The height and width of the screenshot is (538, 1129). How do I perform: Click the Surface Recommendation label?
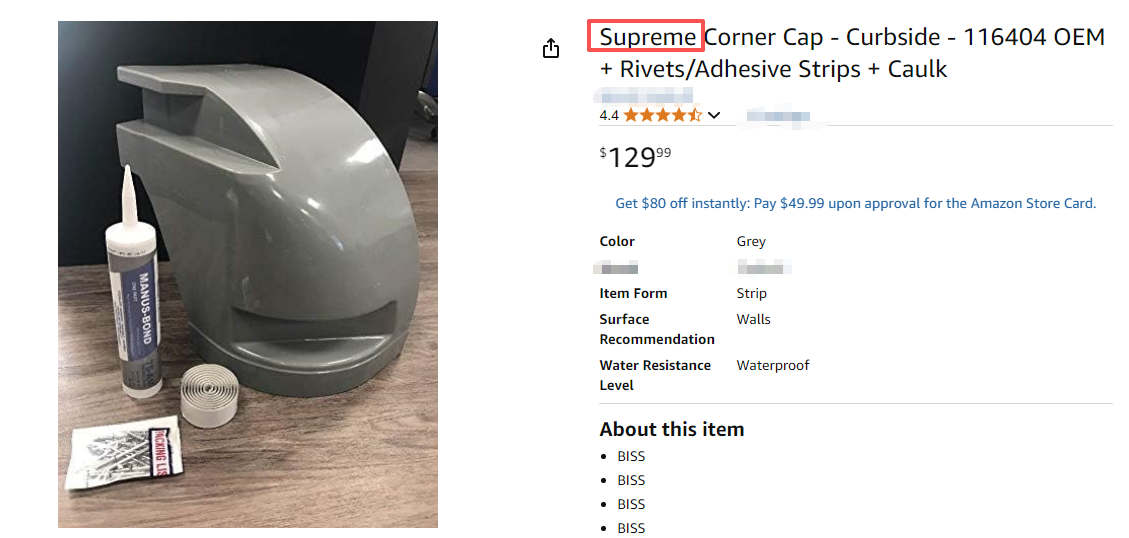point(657,329)
